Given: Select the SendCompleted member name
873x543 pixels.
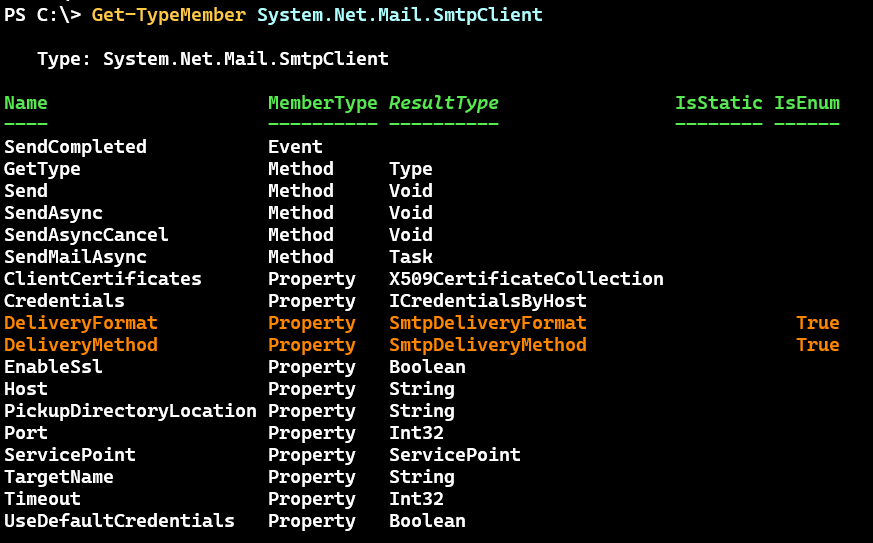Looking at the screenshot, I should pos(75,147).
